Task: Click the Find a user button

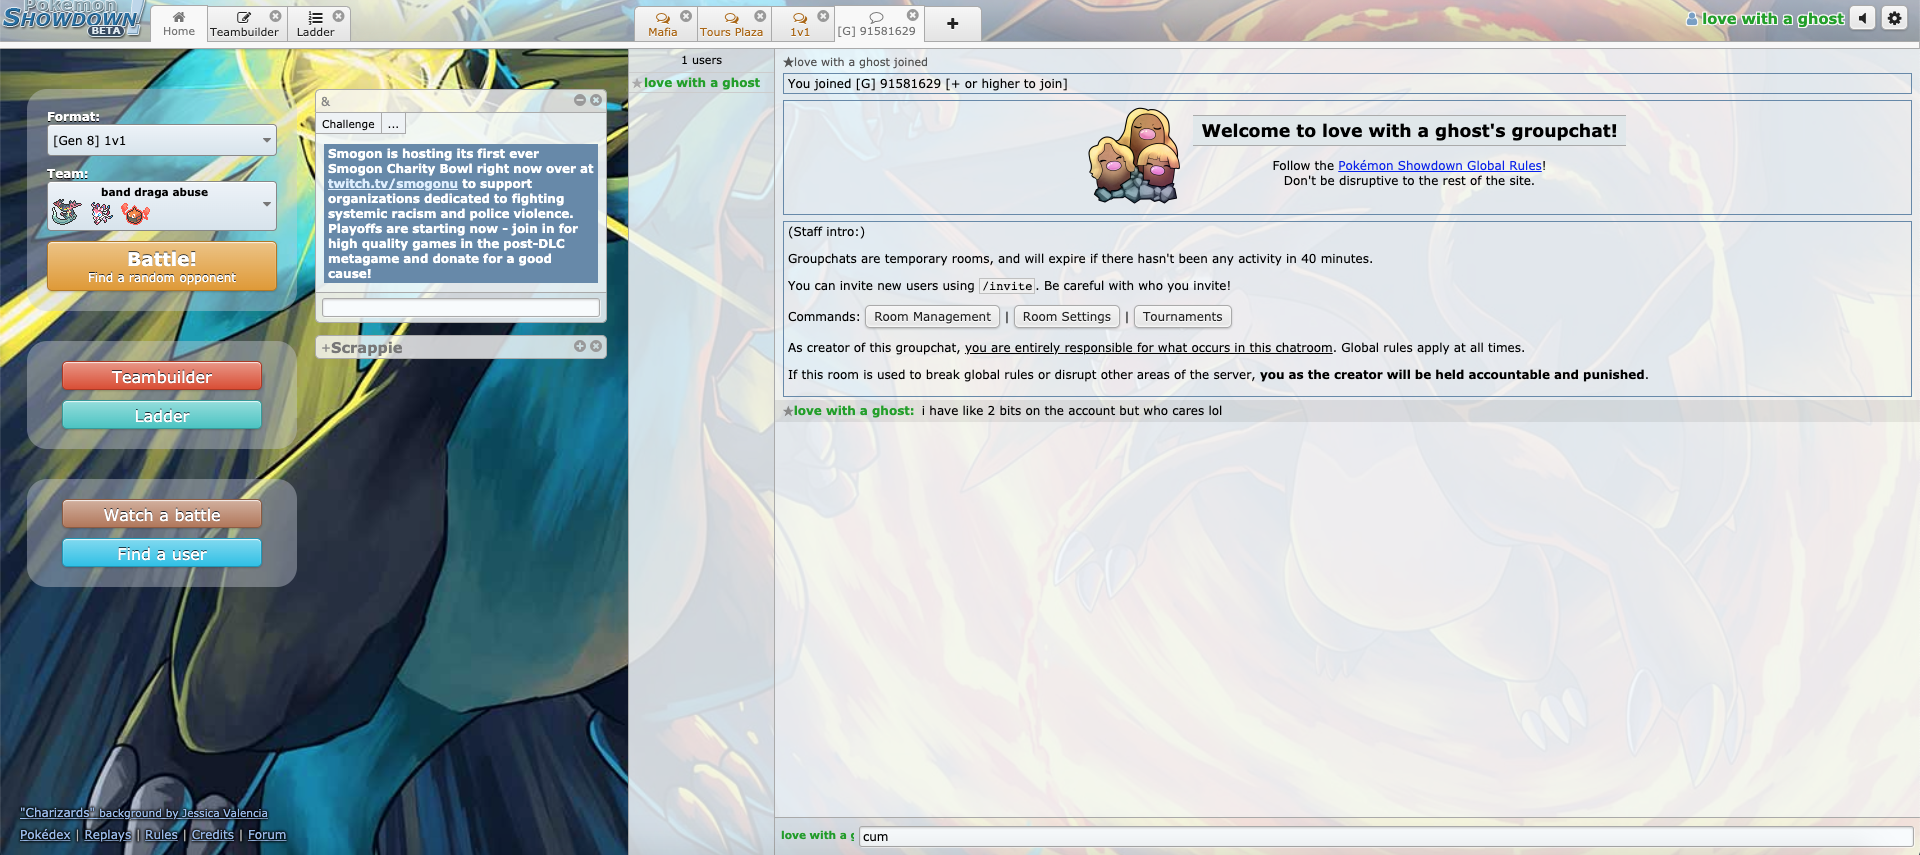Action: 162,554
